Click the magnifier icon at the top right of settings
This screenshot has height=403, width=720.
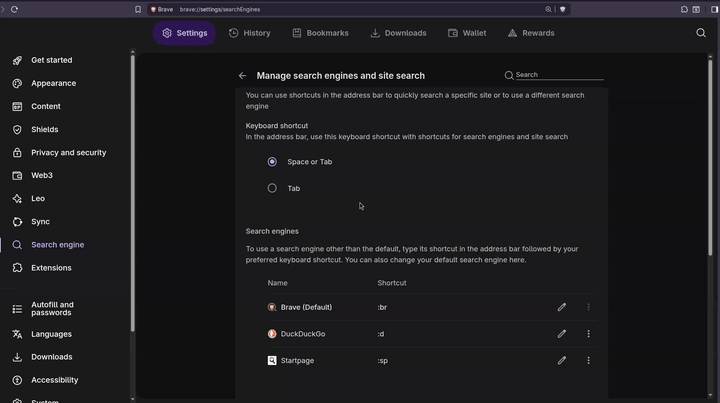tap(701, 33)
